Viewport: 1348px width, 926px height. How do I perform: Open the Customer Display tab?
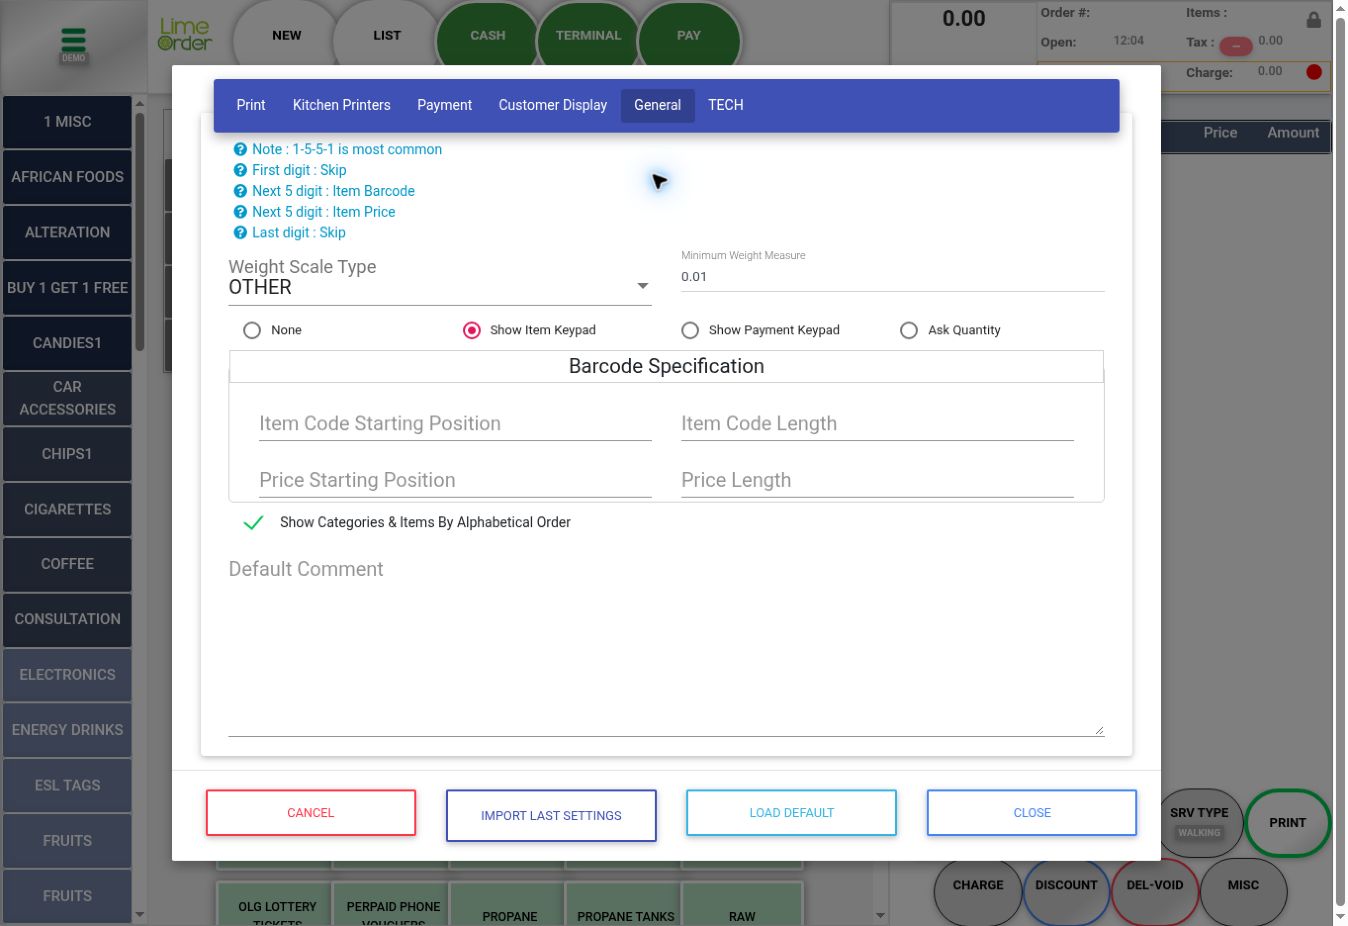[553, 105]
